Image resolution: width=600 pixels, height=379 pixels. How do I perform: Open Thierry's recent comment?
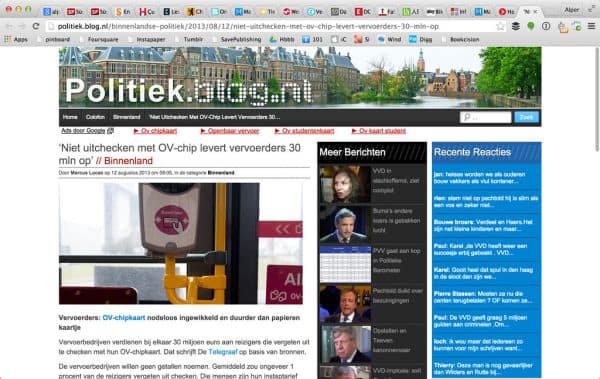click(x=483, y=369)
